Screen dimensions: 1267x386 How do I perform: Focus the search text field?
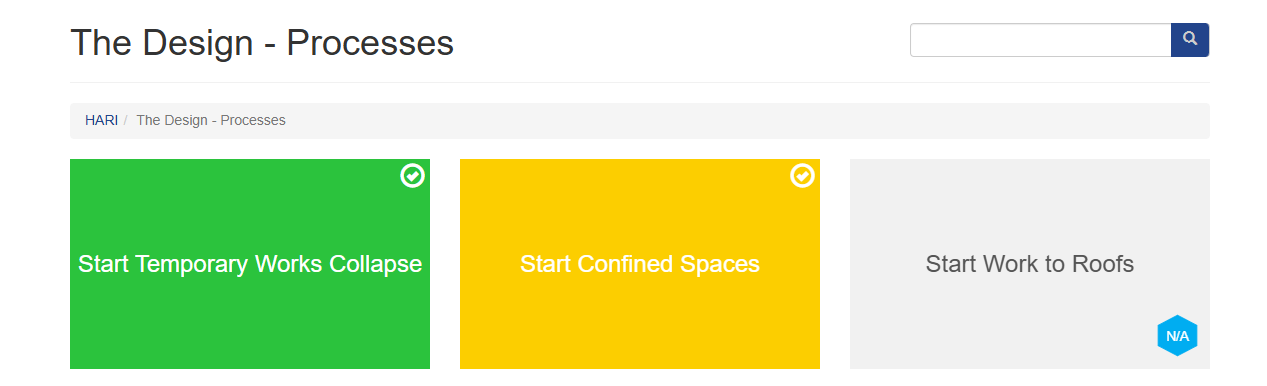[x=1040, y=40]
